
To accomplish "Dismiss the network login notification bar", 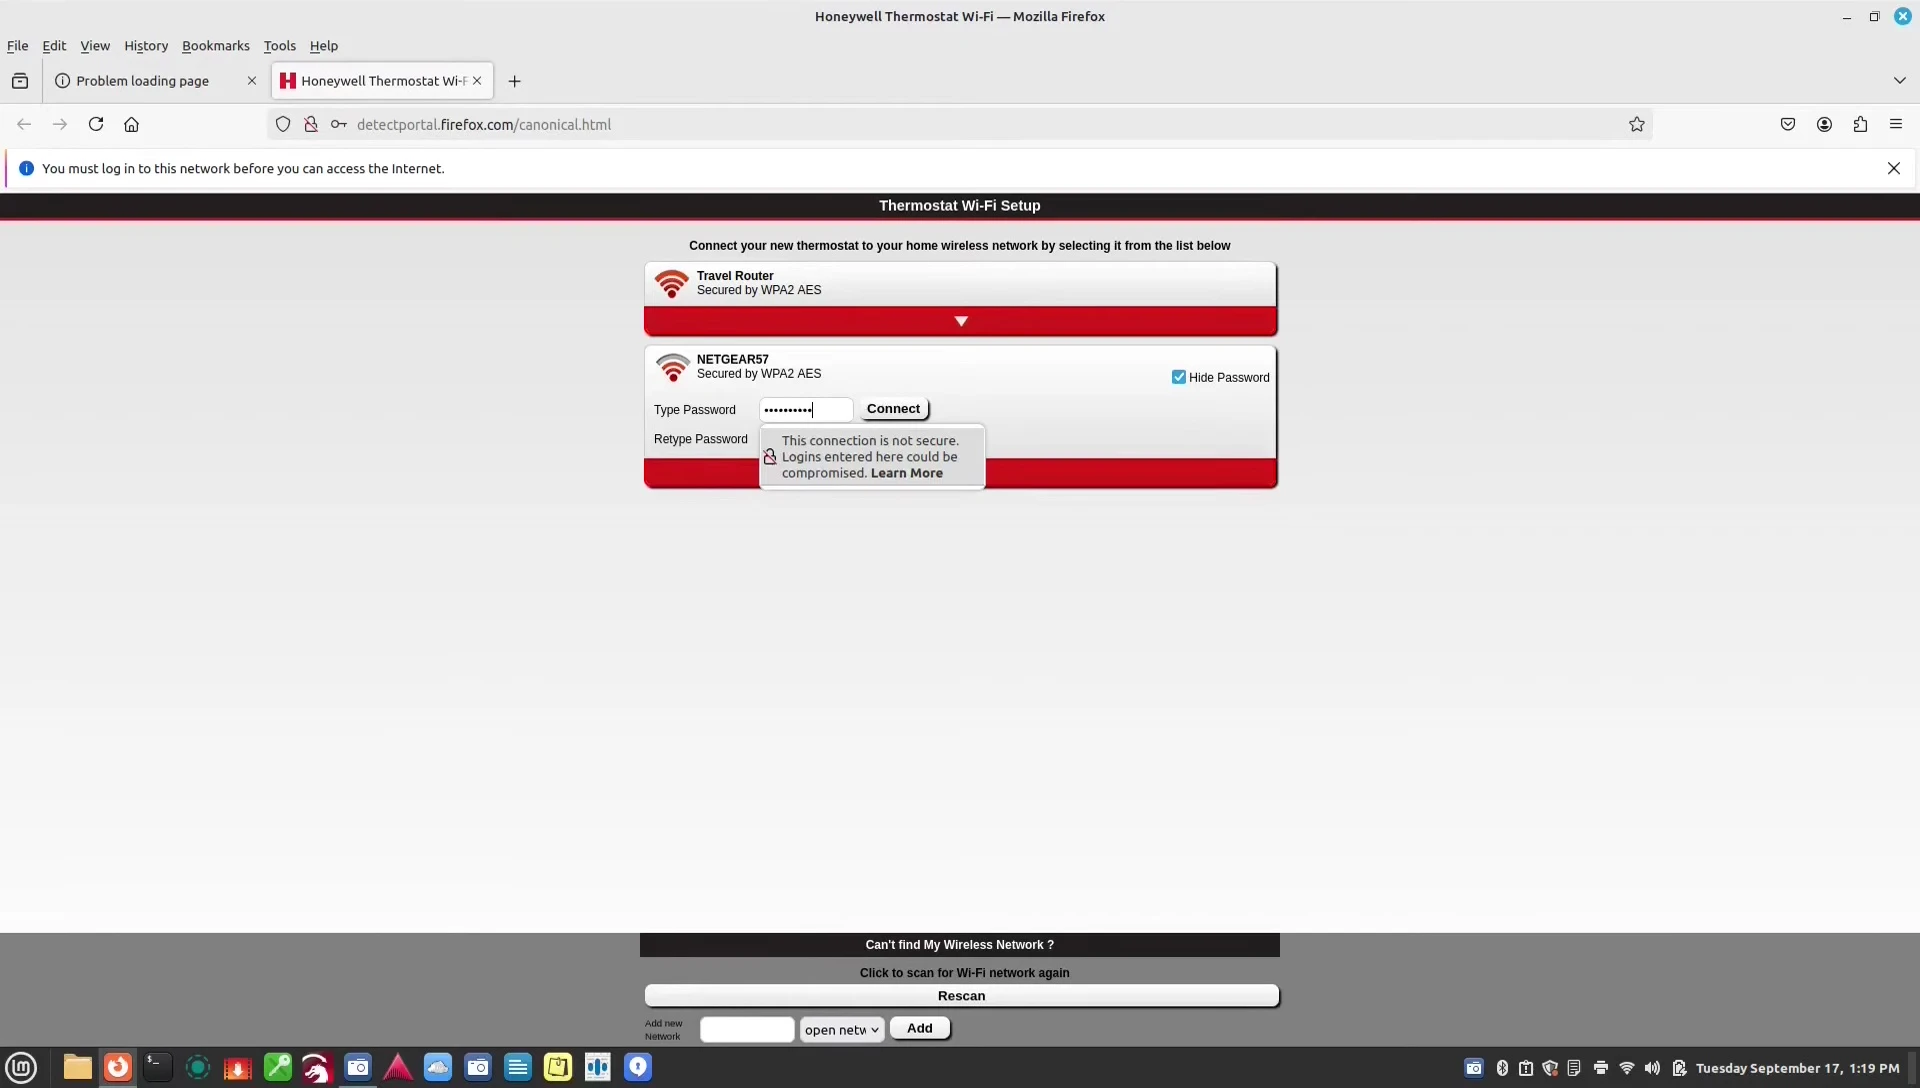I will point(1894,168).
